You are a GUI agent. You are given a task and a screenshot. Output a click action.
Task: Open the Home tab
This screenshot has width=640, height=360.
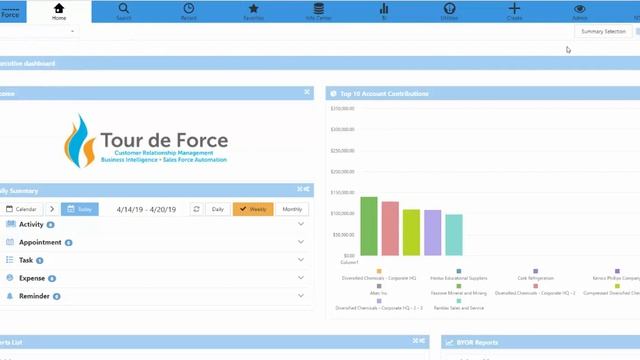point(59,11)
